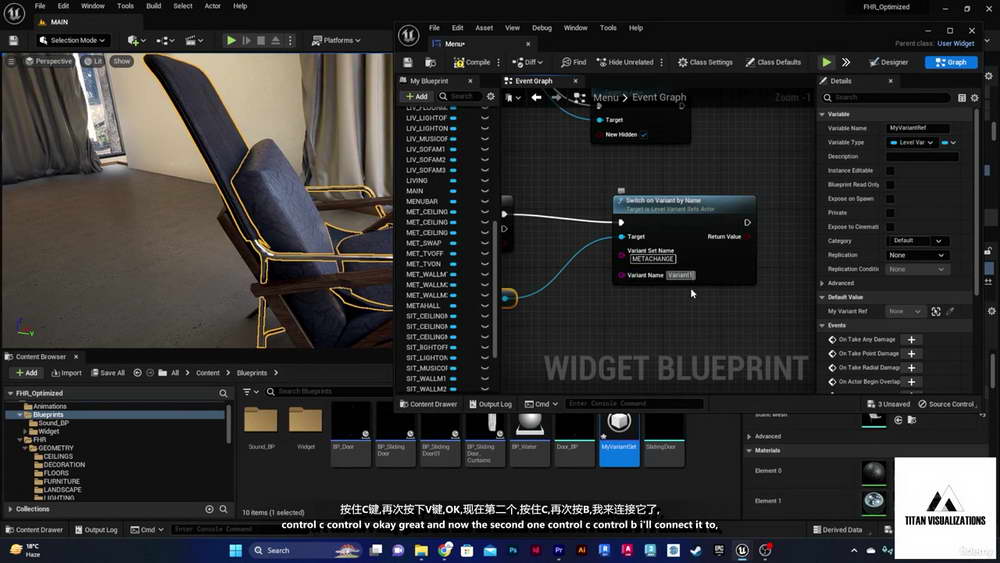The image size is (1000, 563).
Task: Pick actor from scene eyedropper
Action: (950, 311)
